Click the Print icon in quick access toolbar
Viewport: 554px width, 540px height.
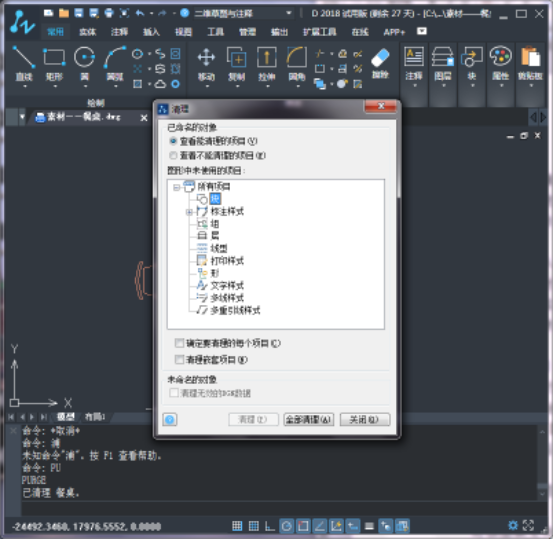point(109,13)
